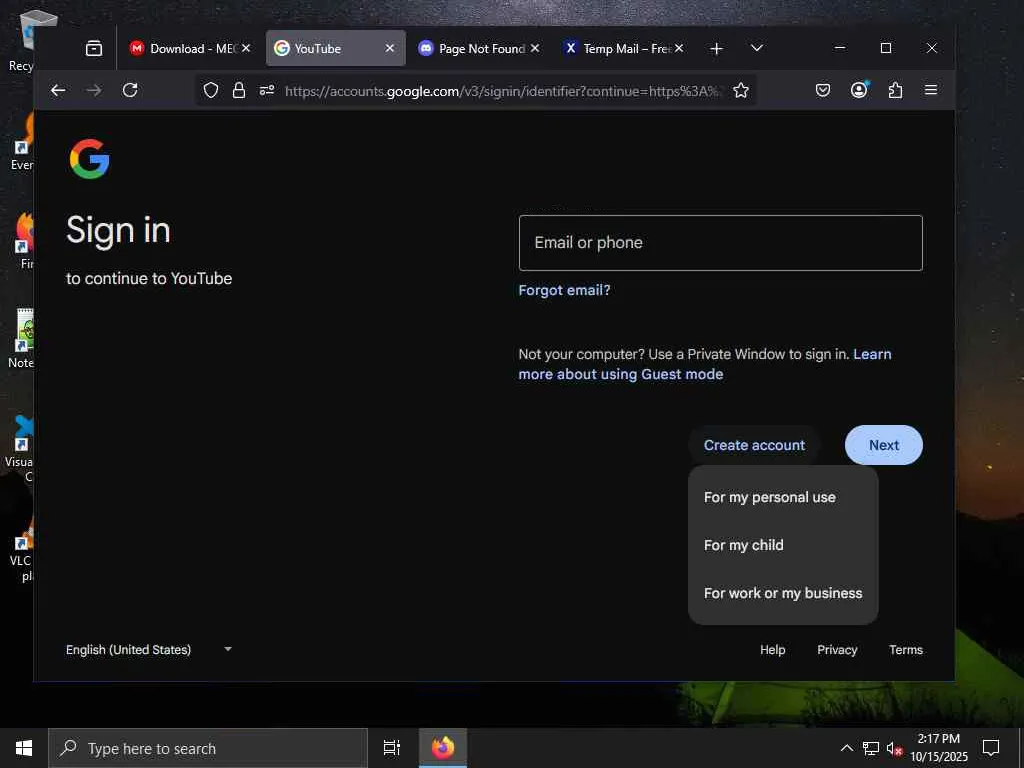Show site security padlock info
The width and height of the screenshot is (1024, 768).
coord(239,90)
